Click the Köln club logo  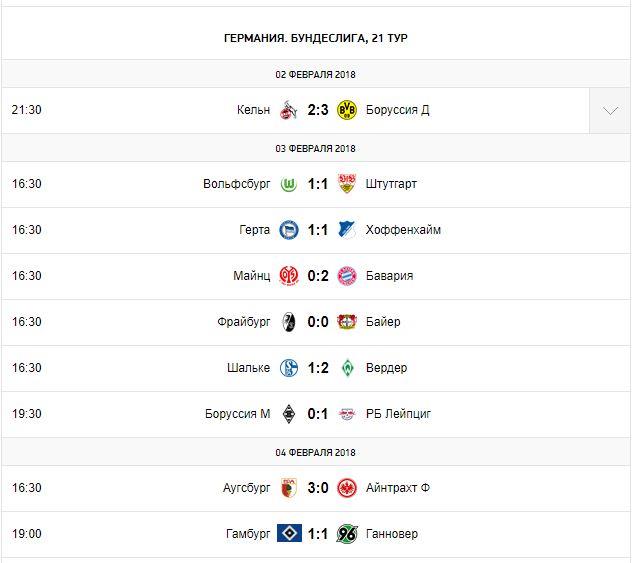[x=289, y=109]
